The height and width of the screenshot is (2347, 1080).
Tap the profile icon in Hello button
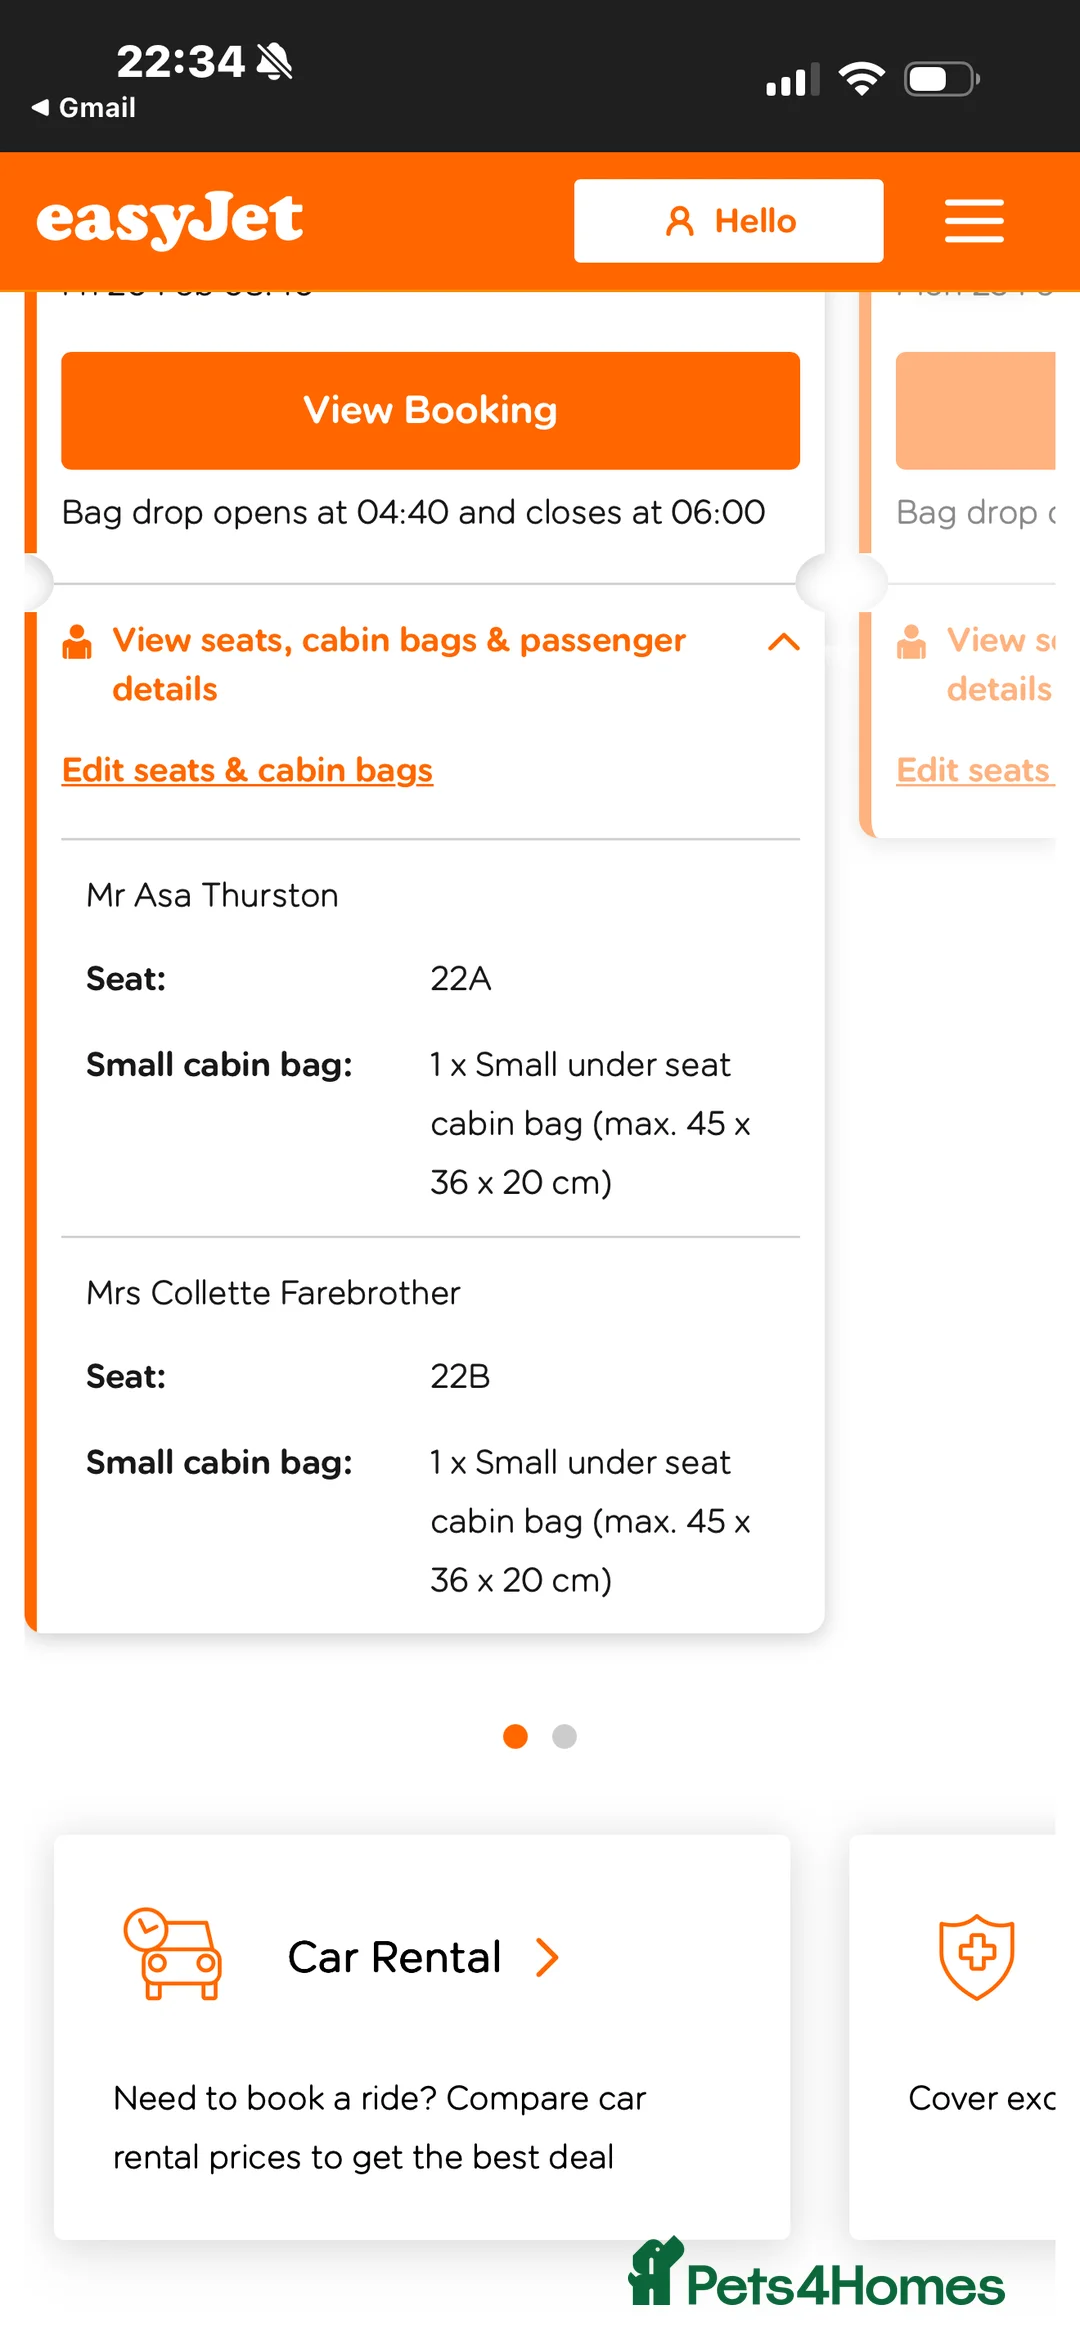680,221
